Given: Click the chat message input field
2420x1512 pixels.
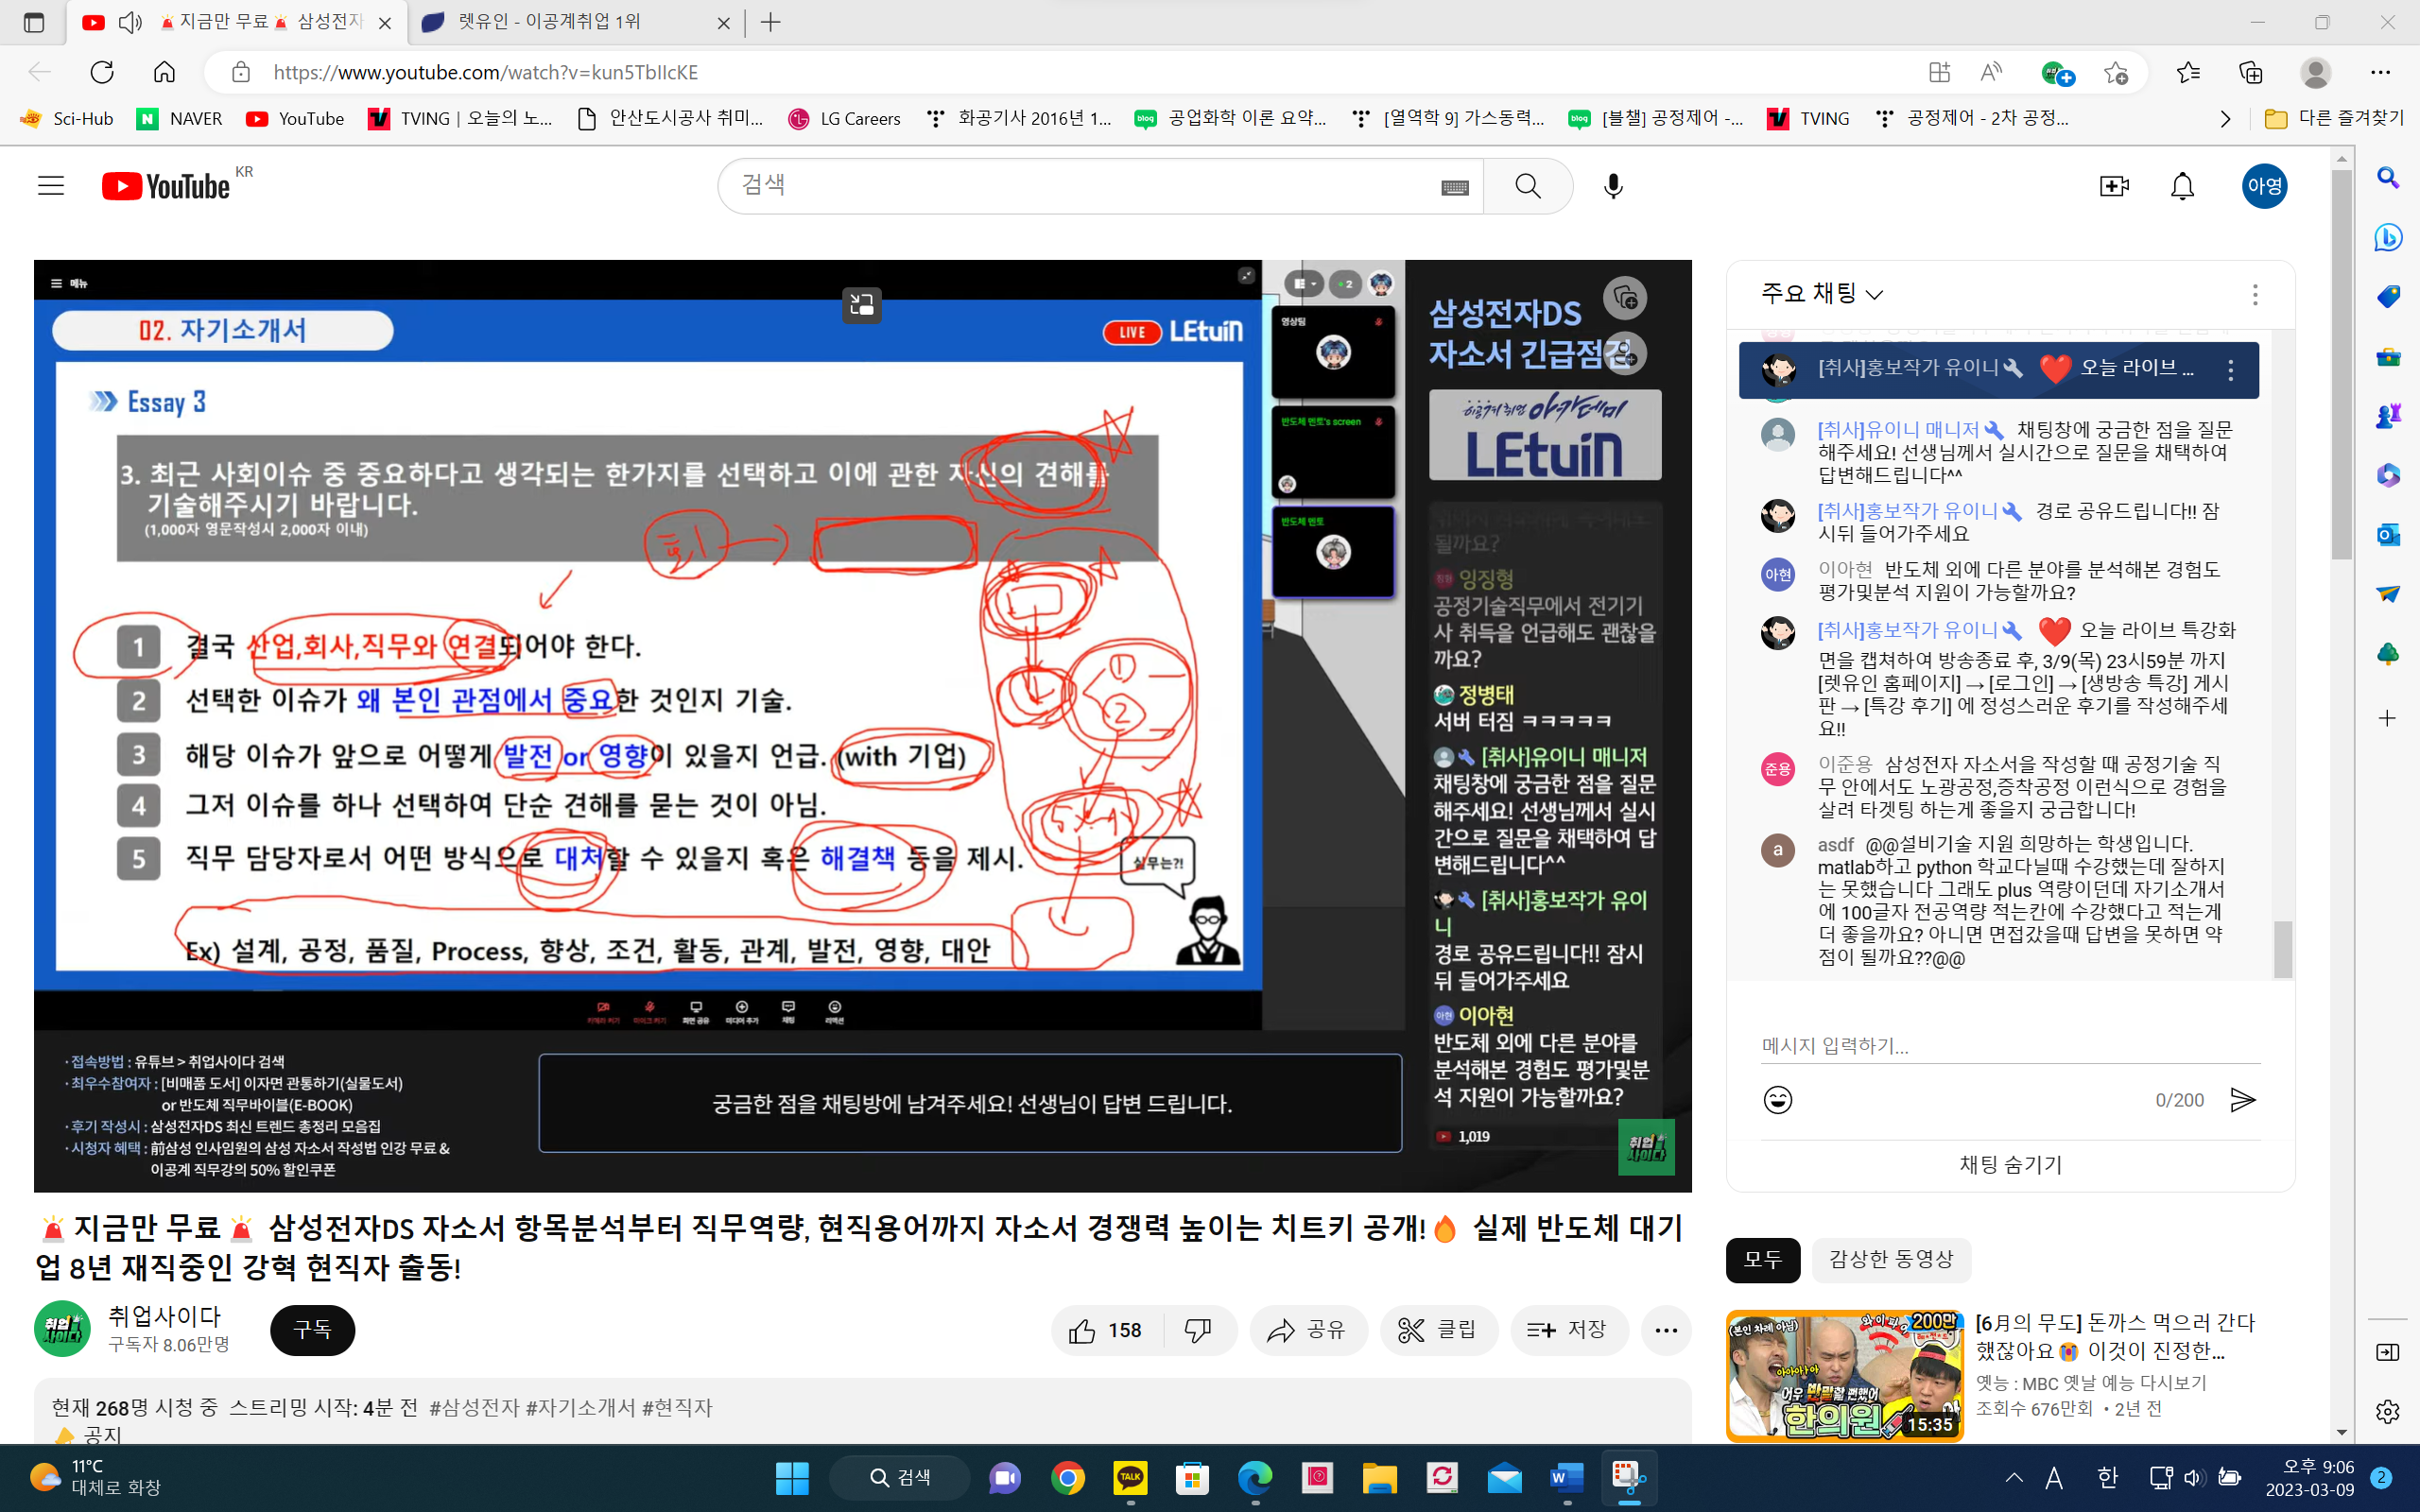Looking at the screenshot, I should tap(2008, 1046).
